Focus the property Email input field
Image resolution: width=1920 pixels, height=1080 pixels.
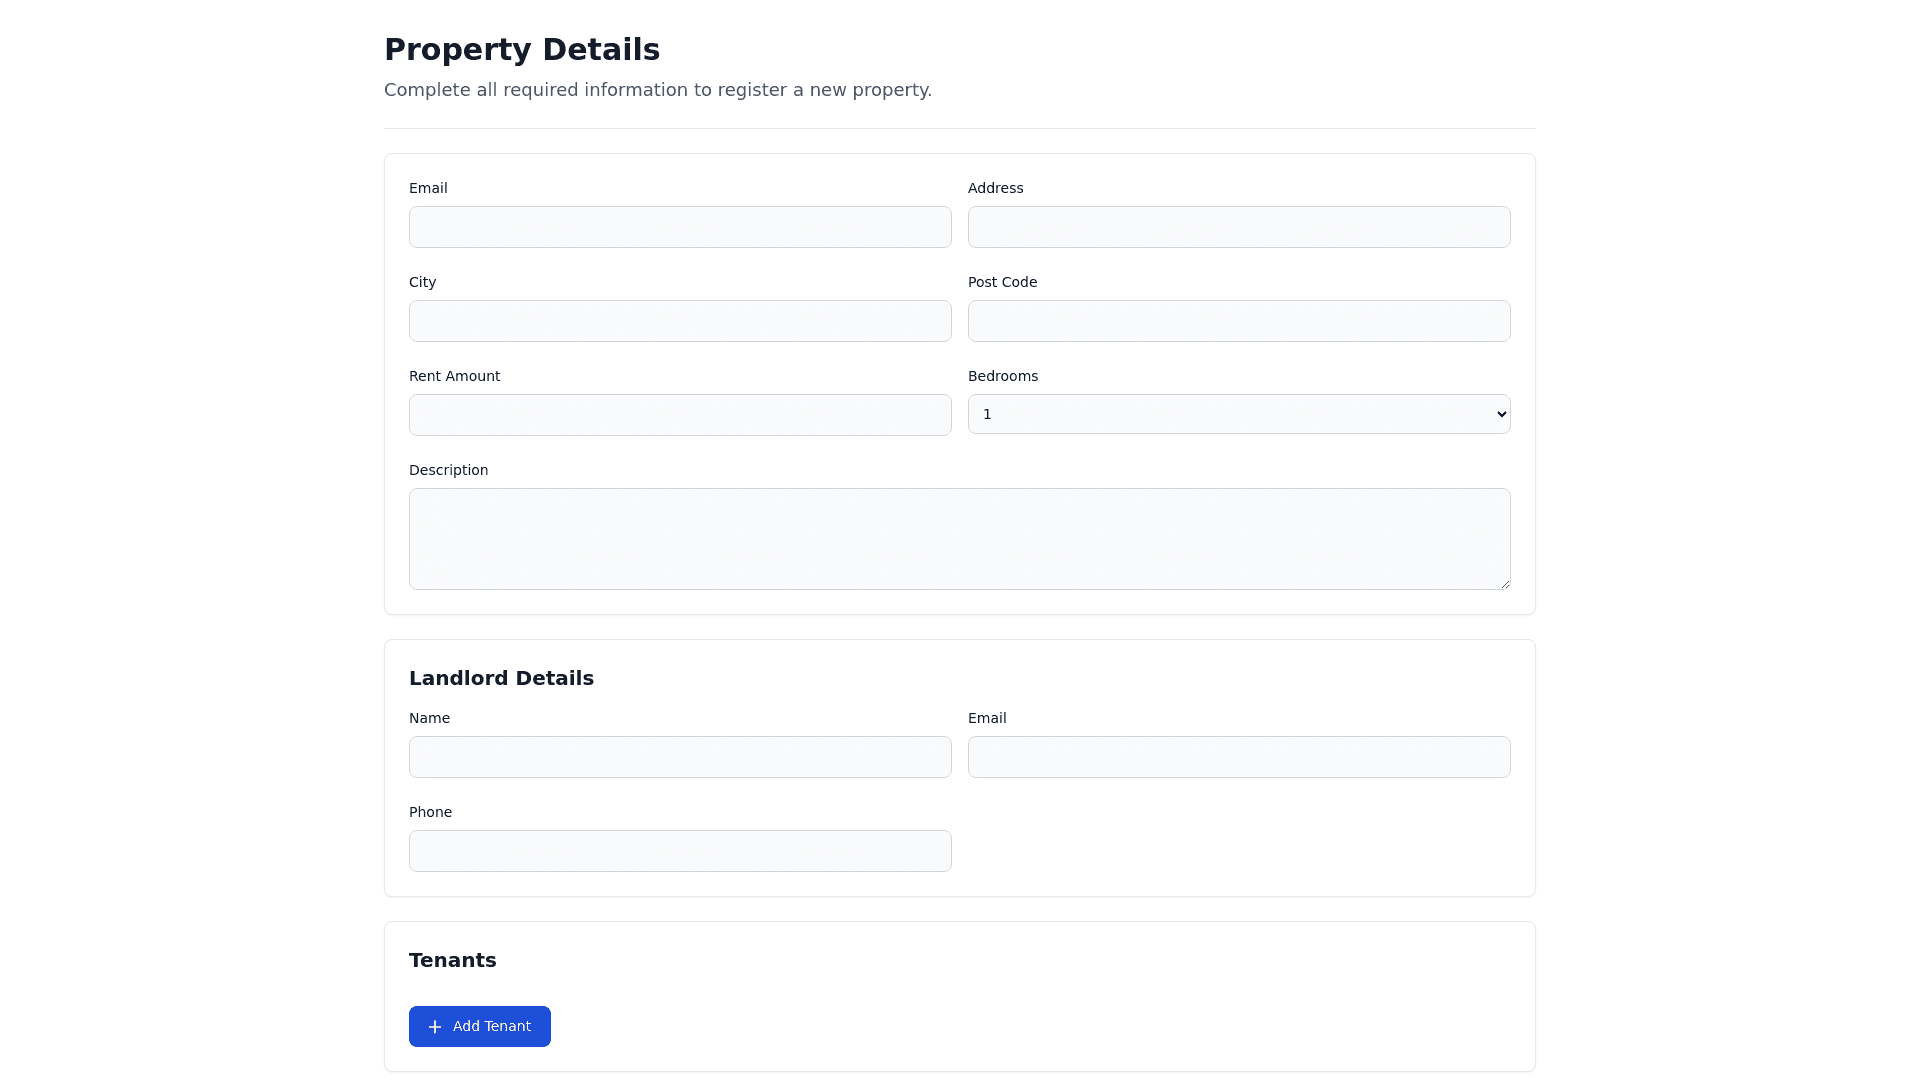click(680, 227)
